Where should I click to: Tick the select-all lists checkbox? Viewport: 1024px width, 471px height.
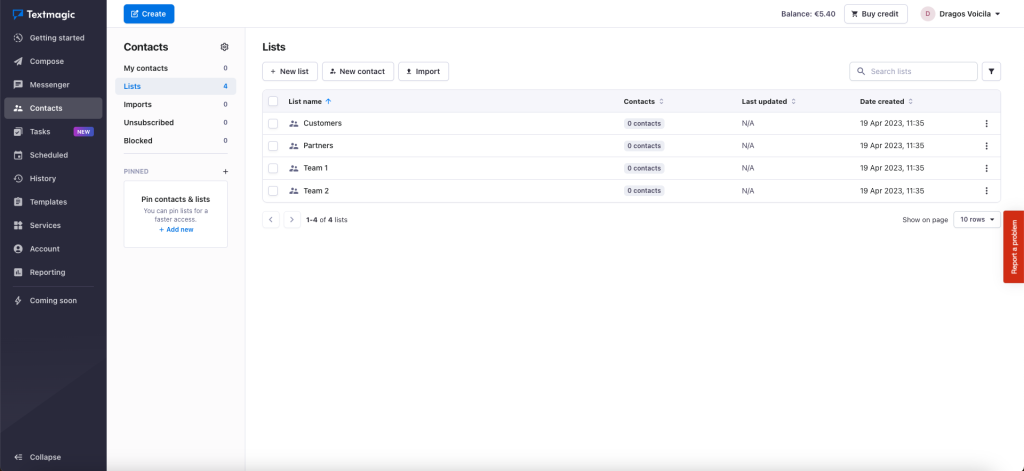pyautogui.click(x=273, y=101)
